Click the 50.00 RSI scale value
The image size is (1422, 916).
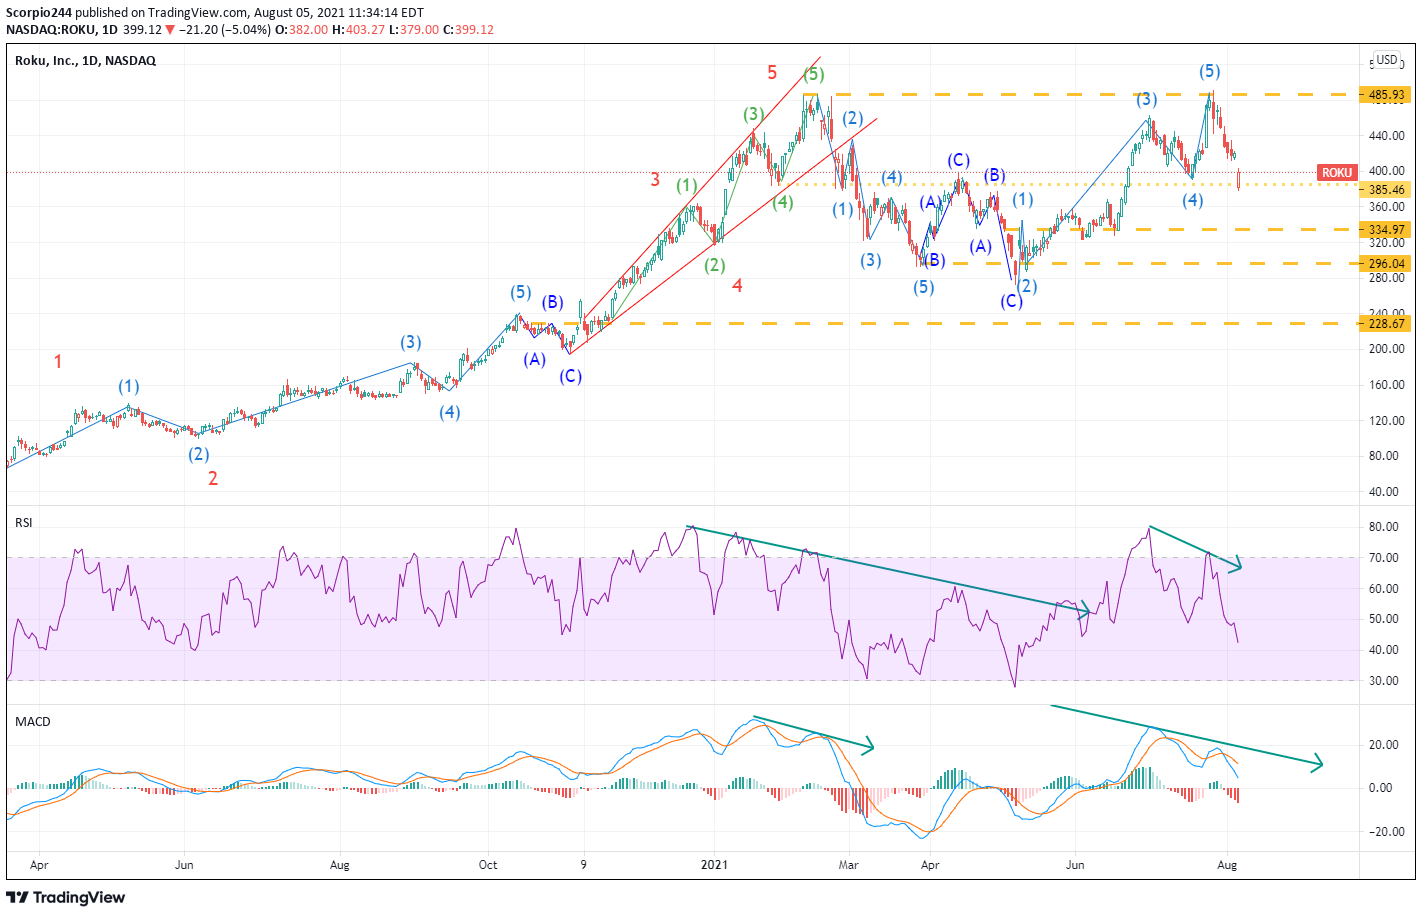(x=1384, y=619)
